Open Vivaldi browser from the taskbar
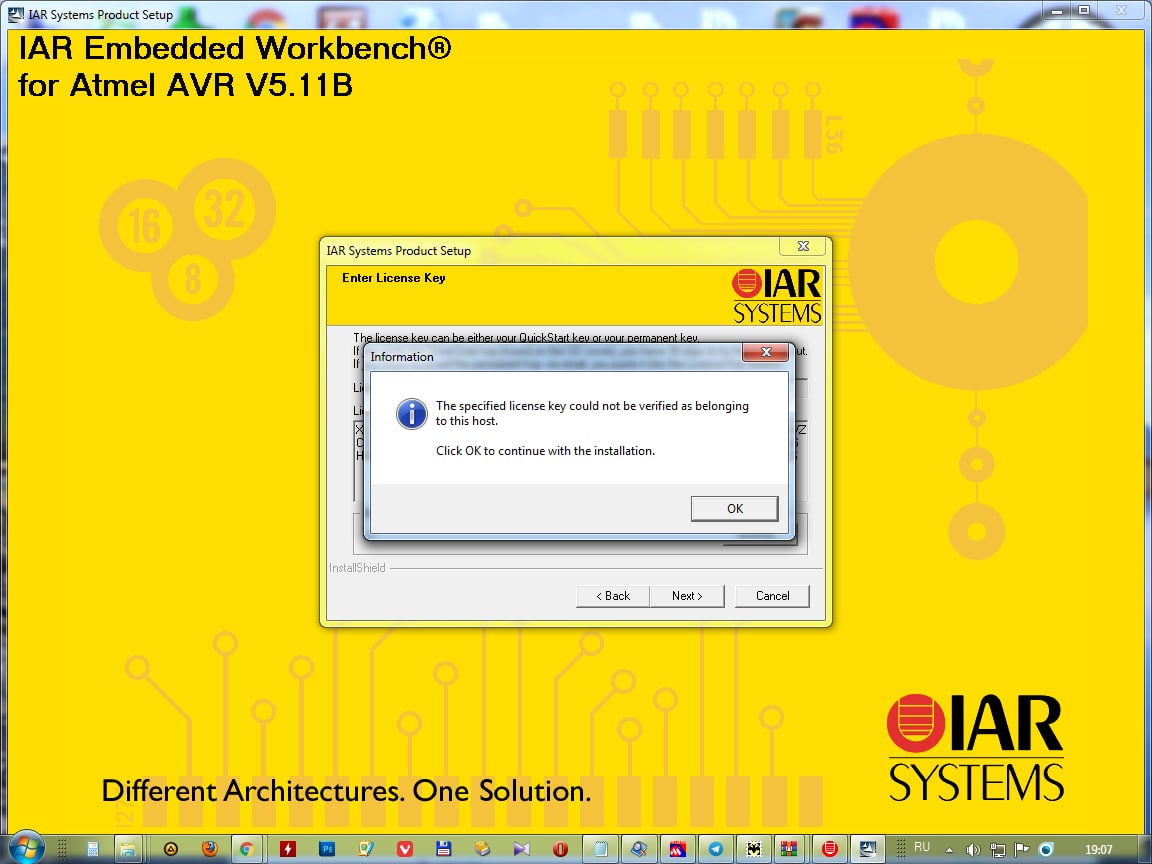This screenshot has height=864, width=1152. coord(405,849)
